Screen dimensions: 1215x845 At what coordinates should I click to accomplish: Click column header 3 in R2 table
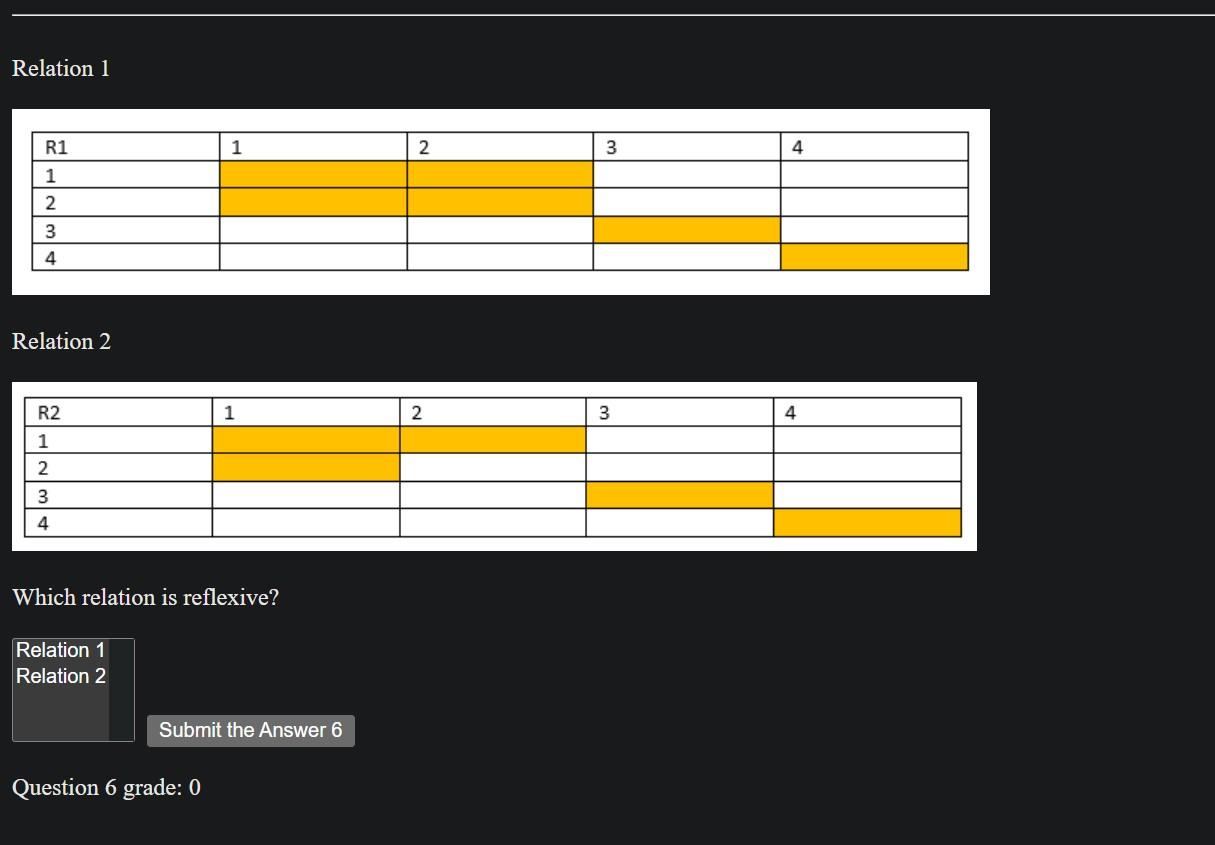pyautogui.click(x=679, y=412)
